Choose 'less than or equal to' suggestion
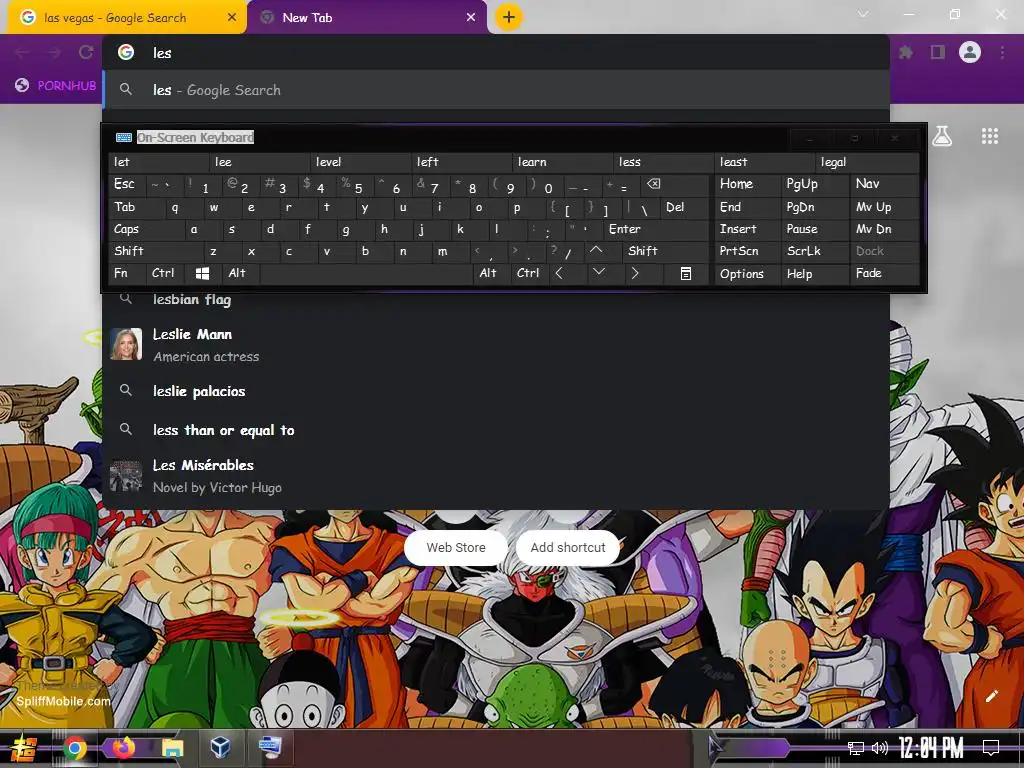Image resolution: width=1024 pixels, height=768 pixels. coord(496,430)
